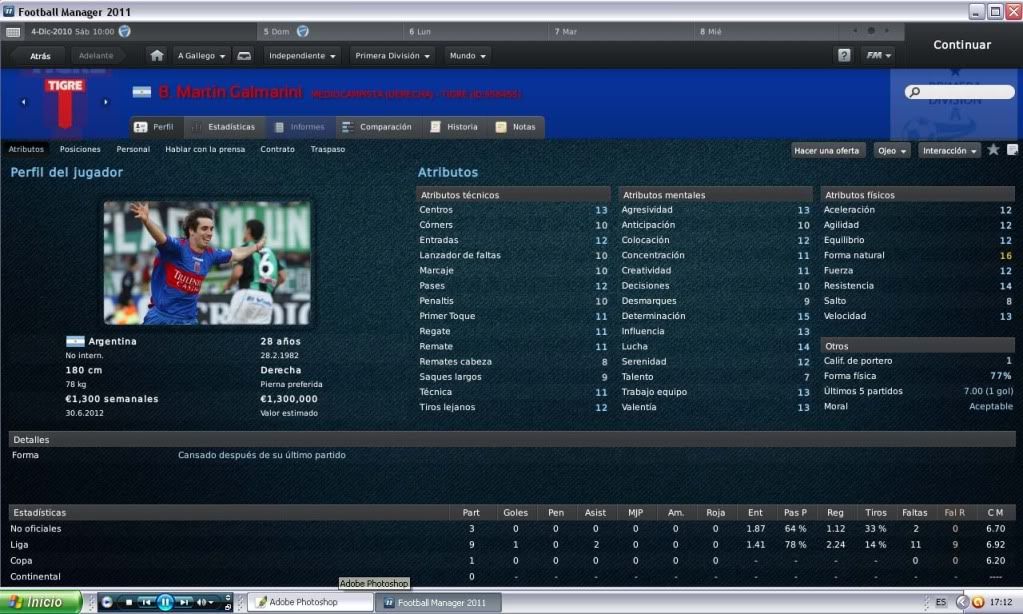Expand the Interacción dropdown
1023x614 pixels.
pyautogui.click(x=949, y=151)
